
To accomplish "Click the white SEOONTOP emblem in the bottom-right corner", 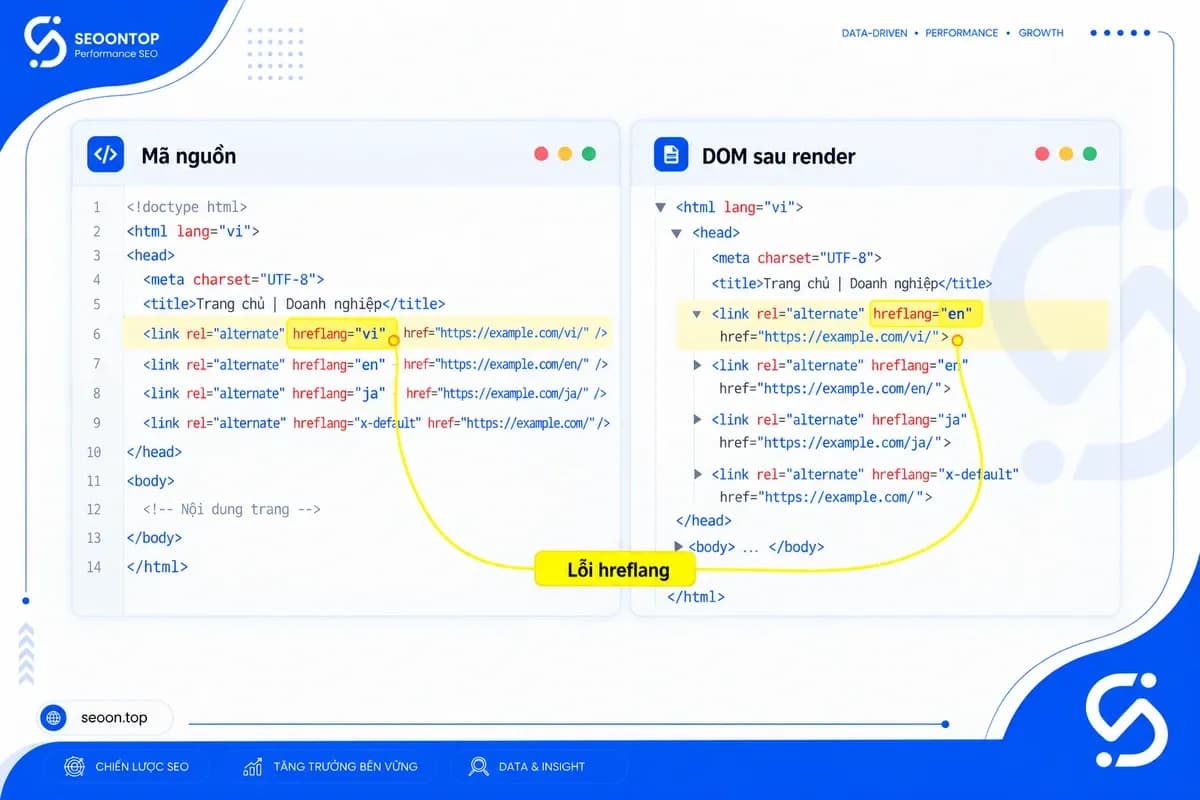I will [x=1126, y=720].
